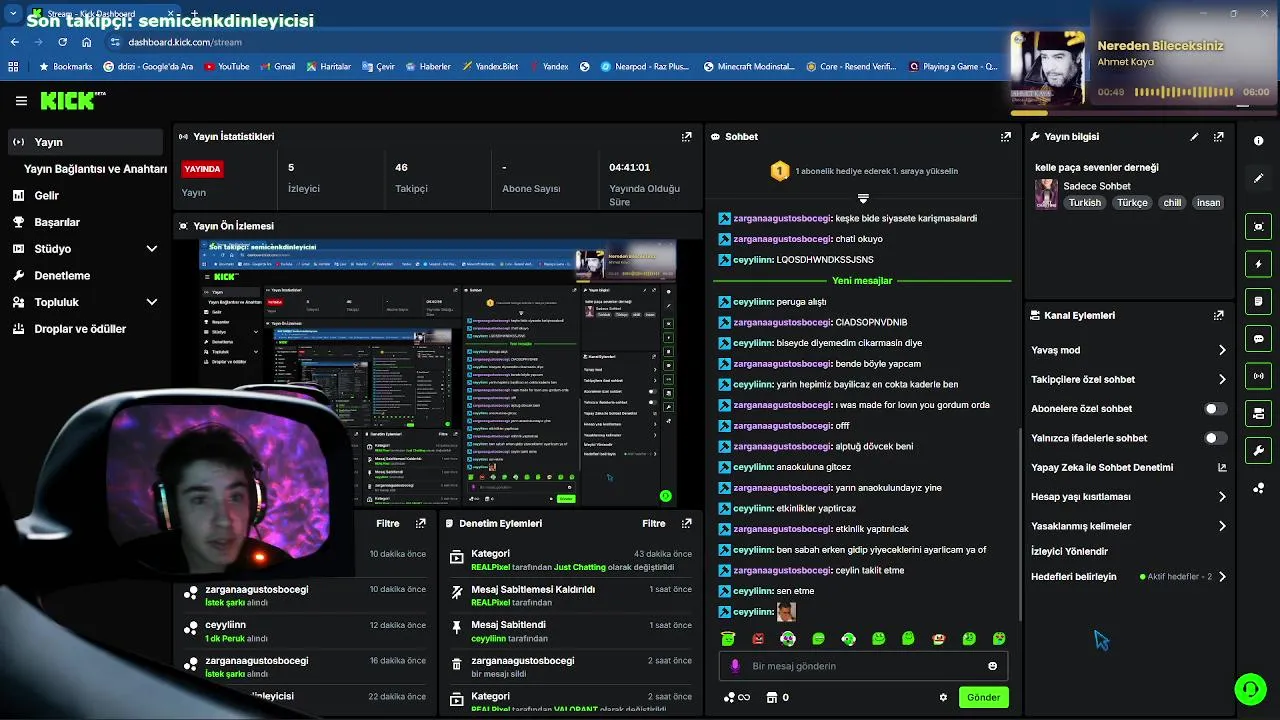Viewport: 1280px width, 720px height.
Task: Toggle the broadcast signal widget in the right sidebar
Action: coord(1259,376)
